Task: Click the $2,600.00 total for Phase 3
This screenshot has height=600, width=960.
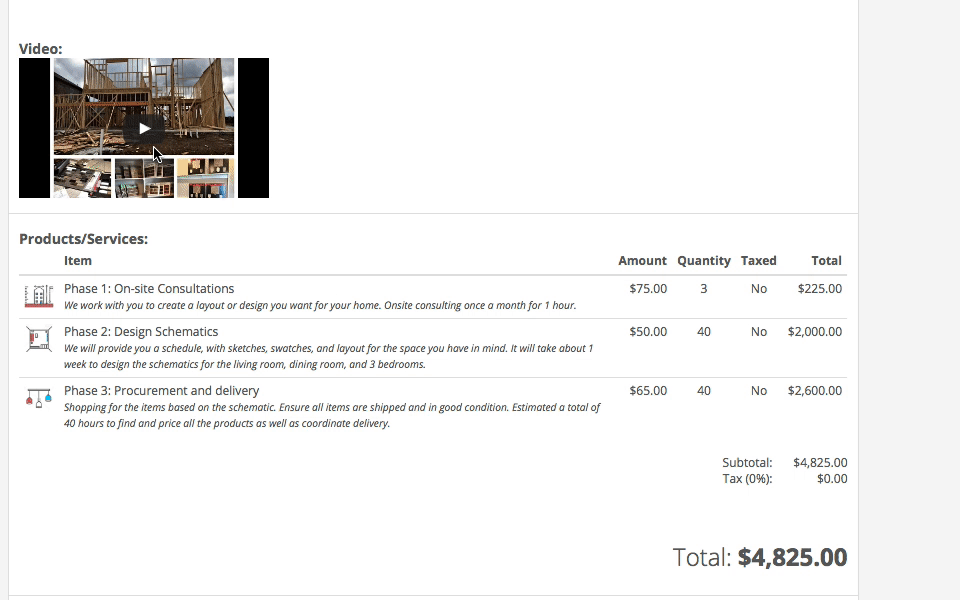Action: click(814, 391)
